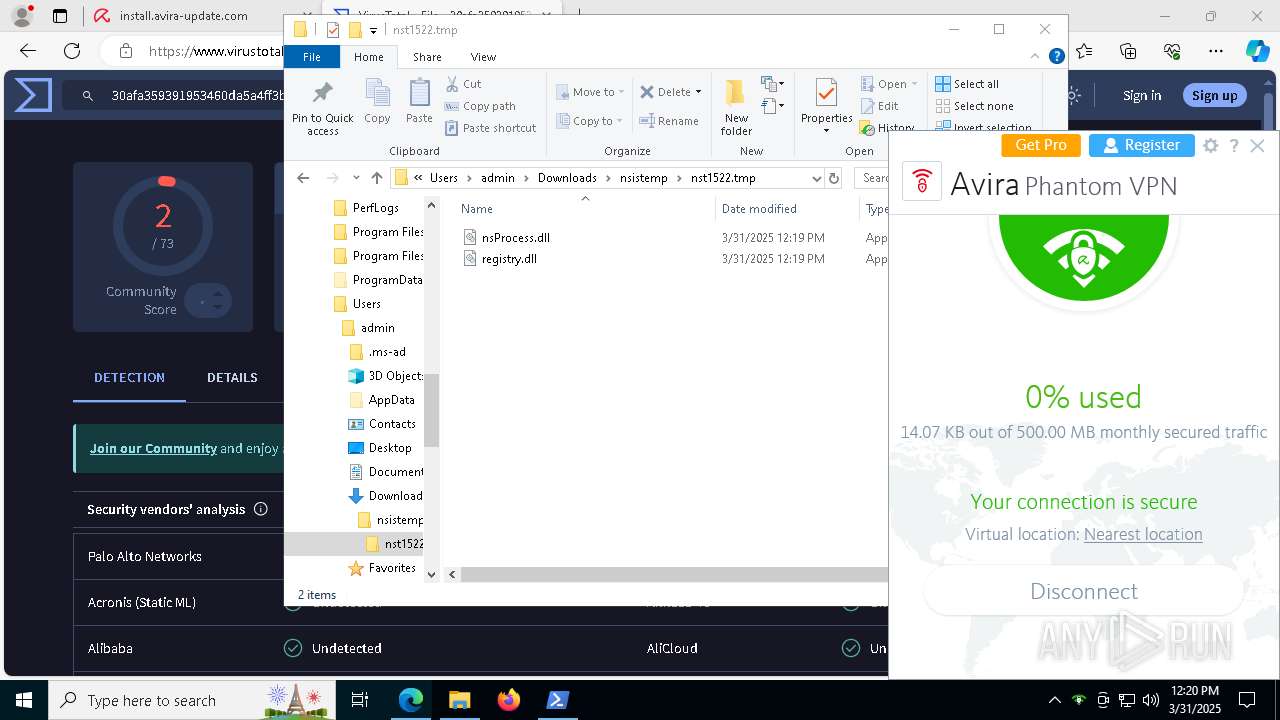
Task: Click Select all in ribbon
Action: point(967,84)
